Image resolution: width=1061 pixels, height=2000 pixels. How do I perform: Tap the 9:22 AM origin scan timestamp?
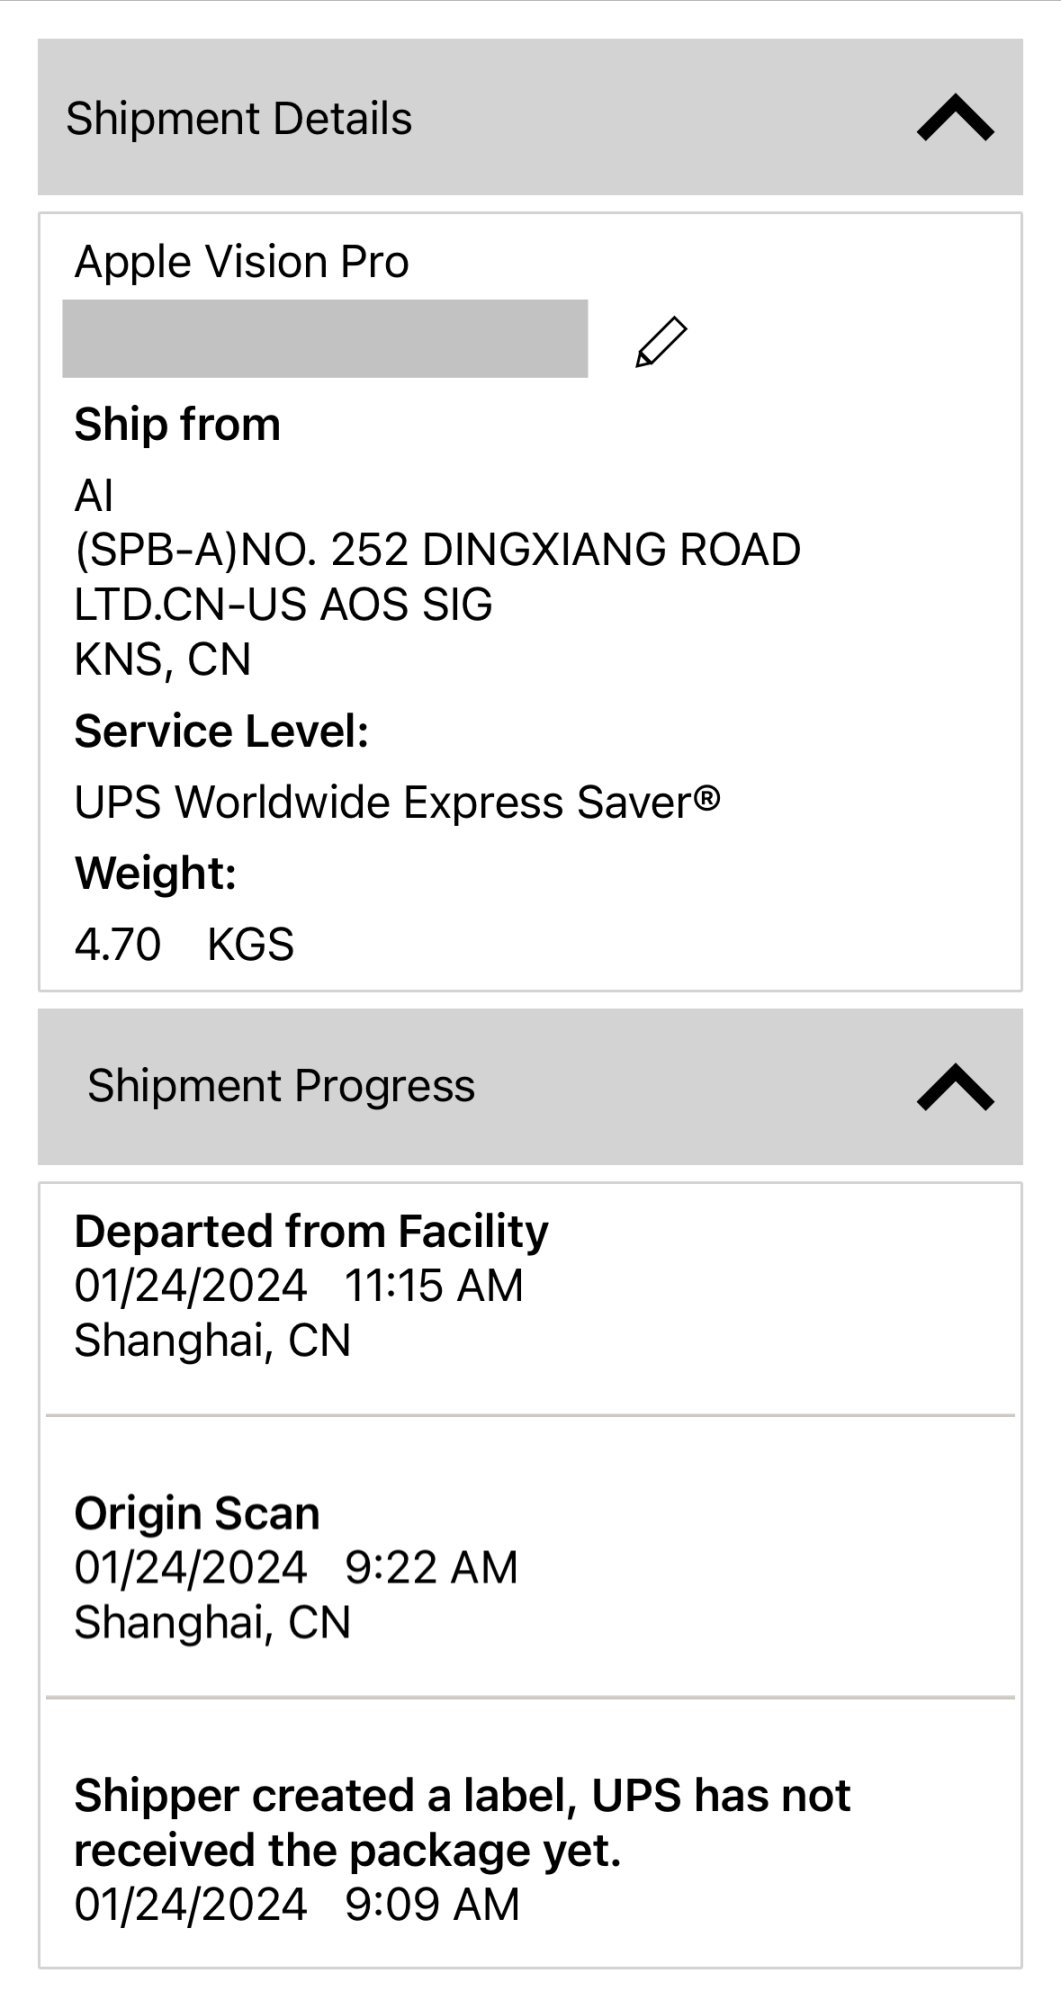pyautogui.click(x=431, y=1568)
